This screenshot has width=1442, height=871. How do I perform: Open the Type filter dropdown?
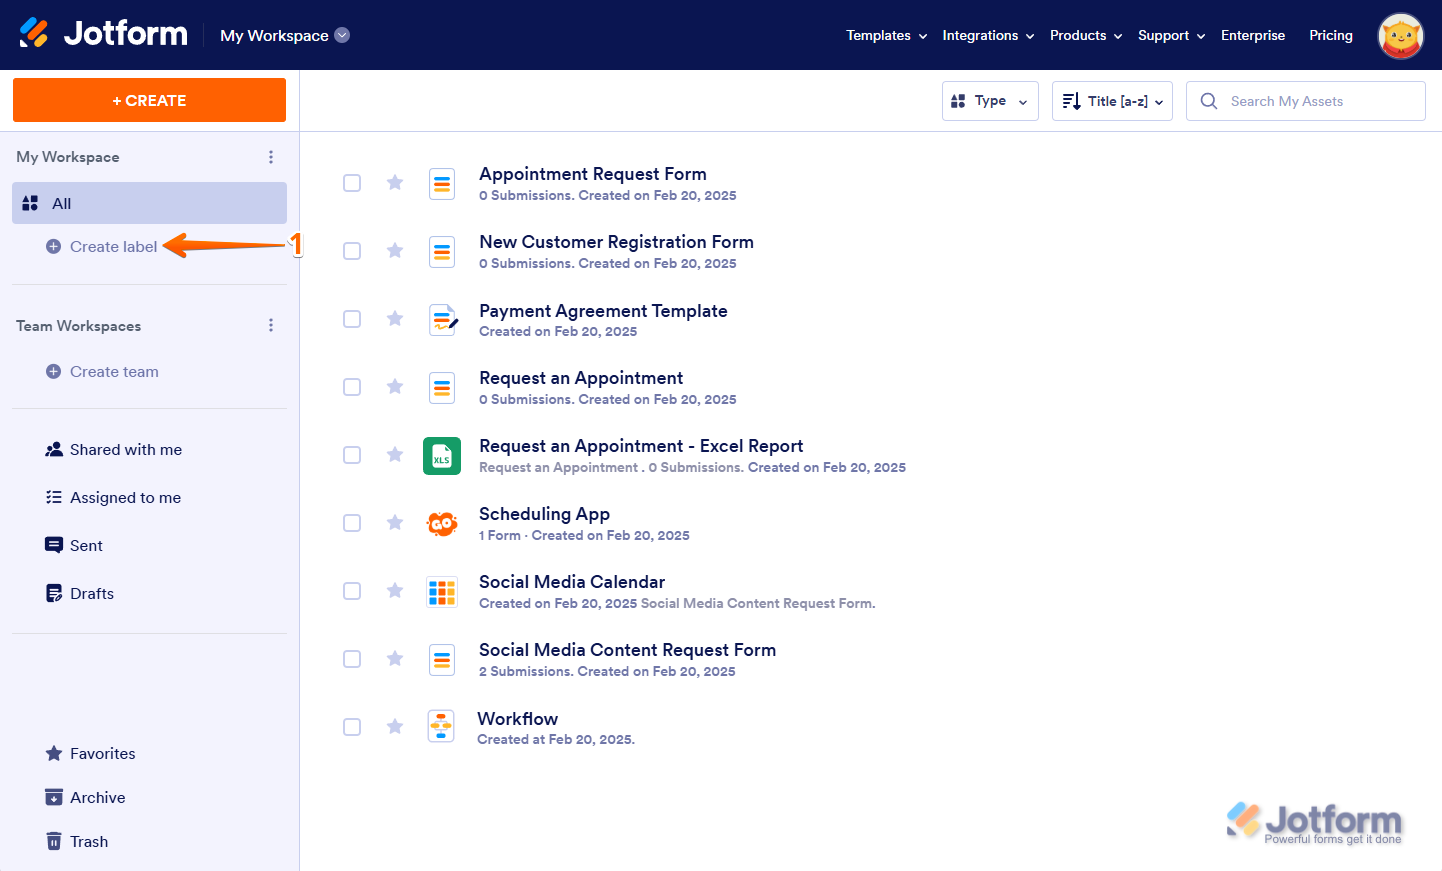tap(989, 101)
